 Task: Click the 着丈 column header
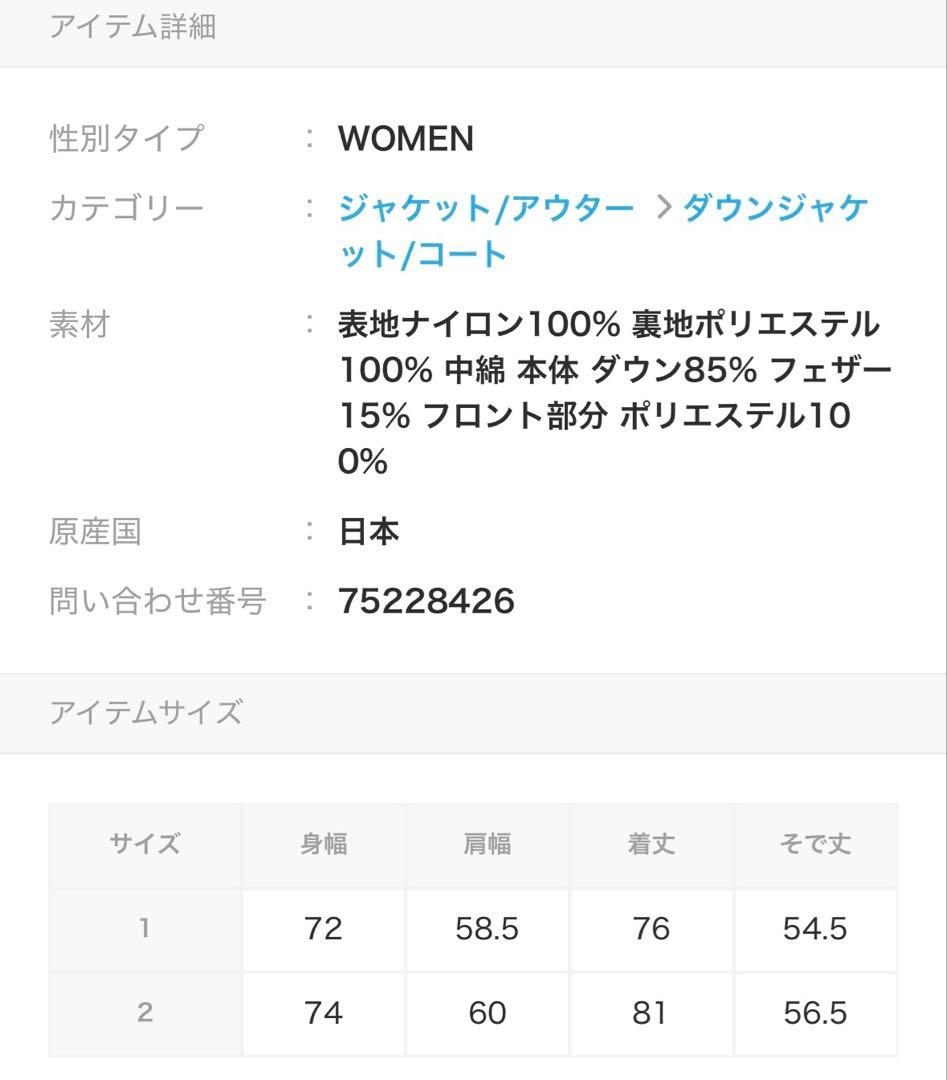(651, 845)
